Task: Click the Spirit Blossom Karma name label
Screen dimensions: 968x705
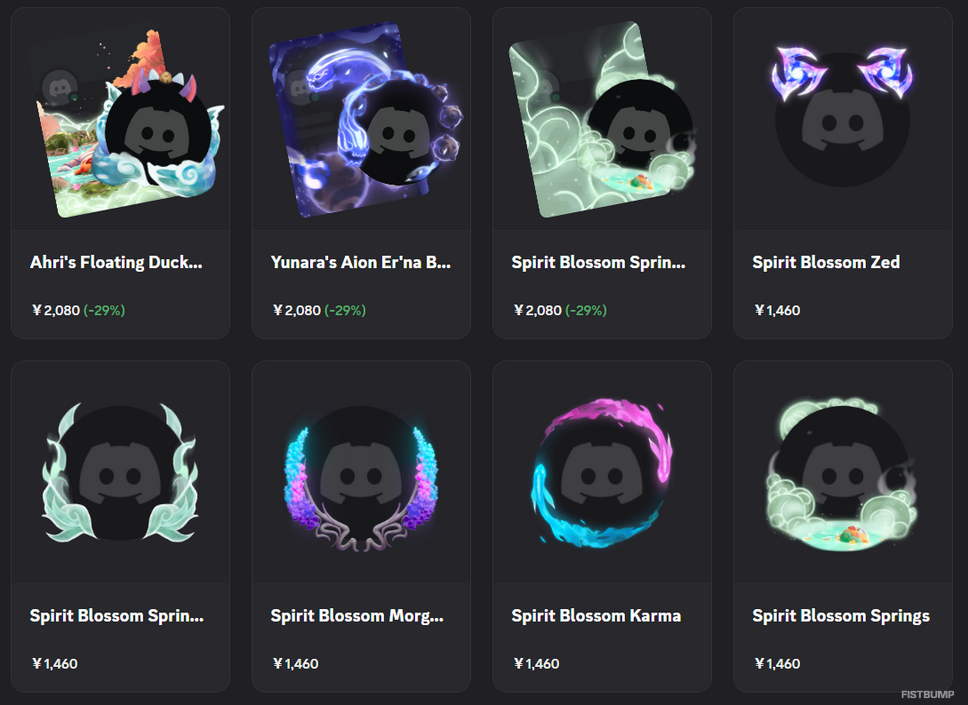Action: [x=596, y=616]
